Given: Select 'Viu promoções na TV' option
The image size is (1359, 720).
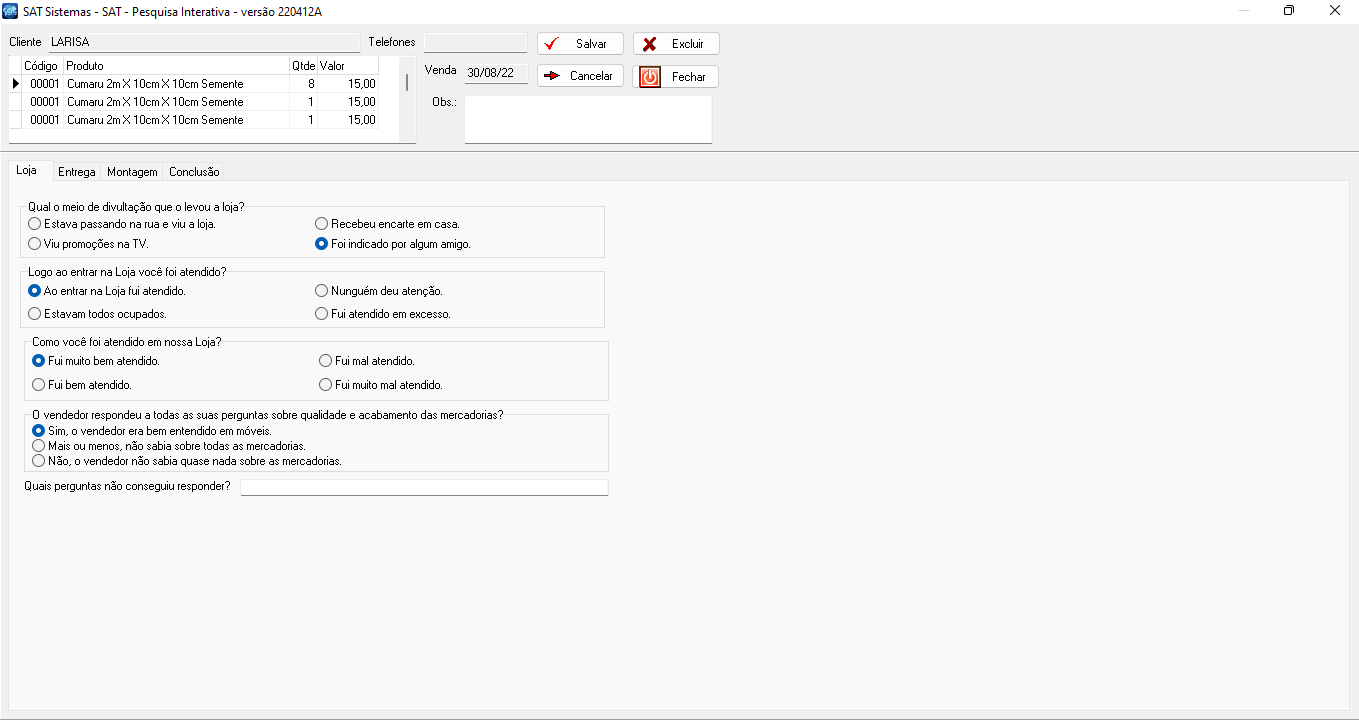Looking at the screenshot, I should pos(35,243).
